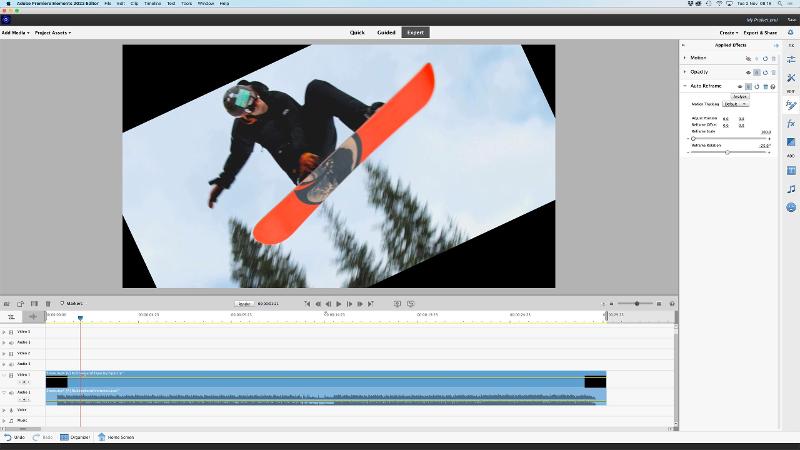Image resolution: width=800 pixels, height=450 pixels.
Task: Open the Project Assets dropdown
Action: pyautogui.click(x=53, y=33)
